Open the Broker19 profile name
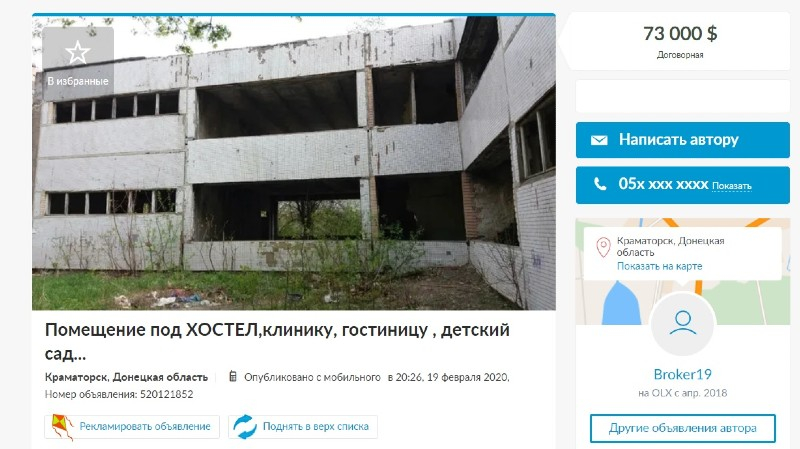 pyautogui.click(x=683, y=375)
